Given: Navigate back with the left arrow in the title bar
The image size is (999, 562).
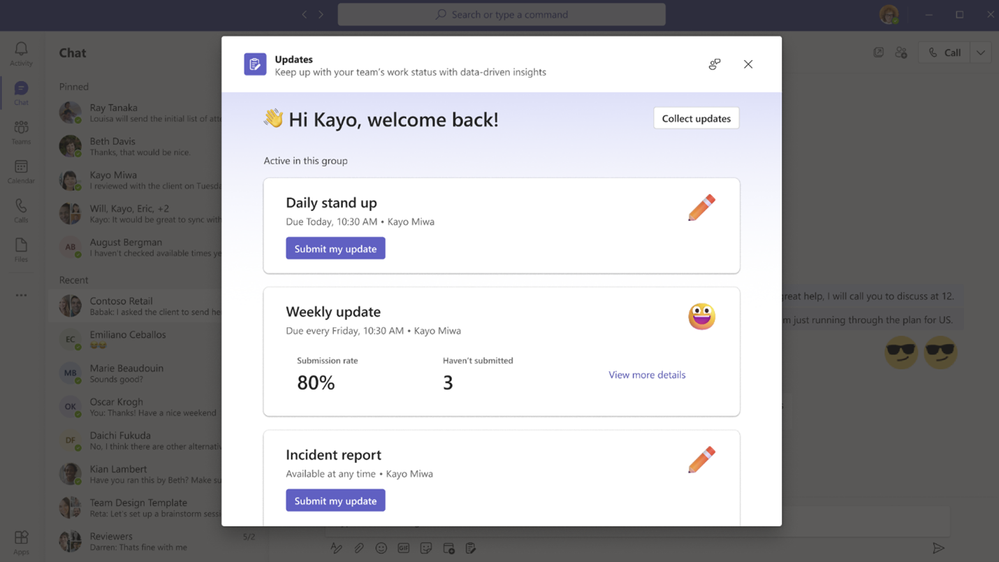Looking at the screenshot, I should point(305,14).
